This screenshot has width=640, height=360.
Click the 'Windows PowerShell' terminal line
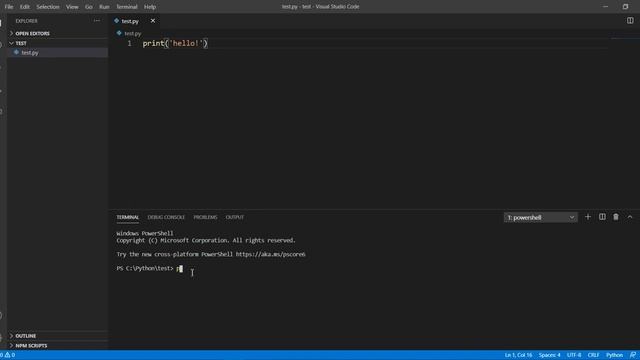[x=145, y=233]
